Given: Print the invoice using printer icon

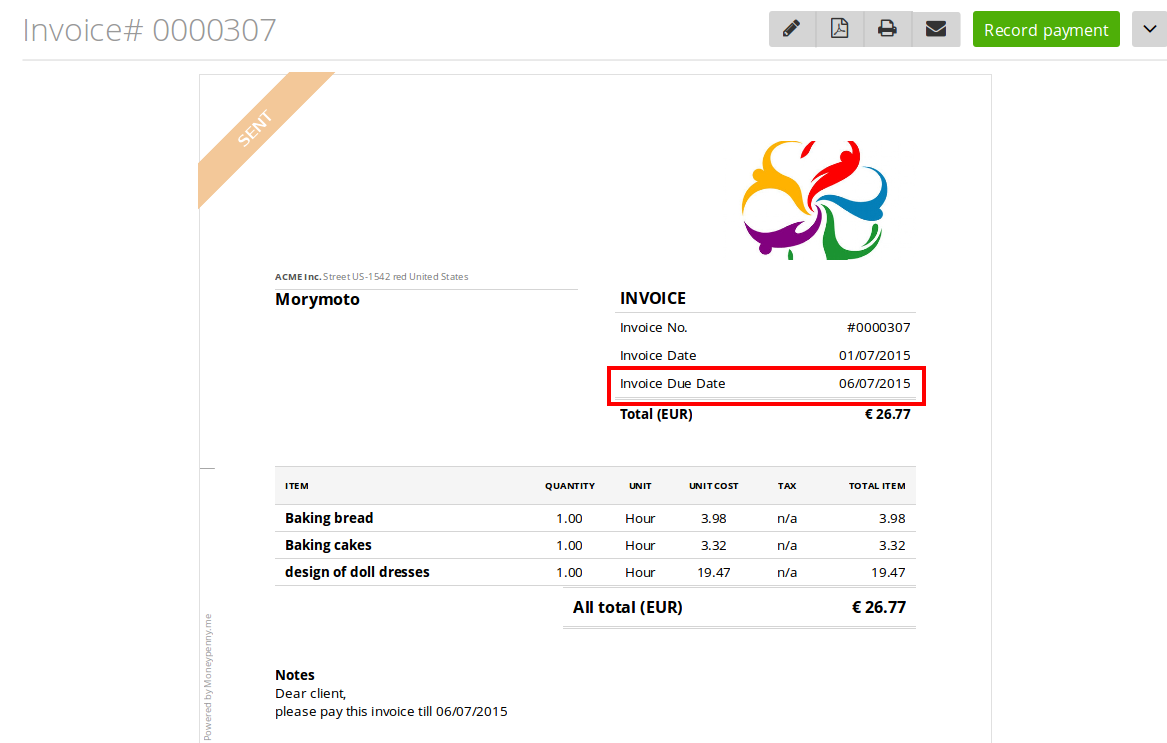Looking at the screenshot, I should (887, 29).
